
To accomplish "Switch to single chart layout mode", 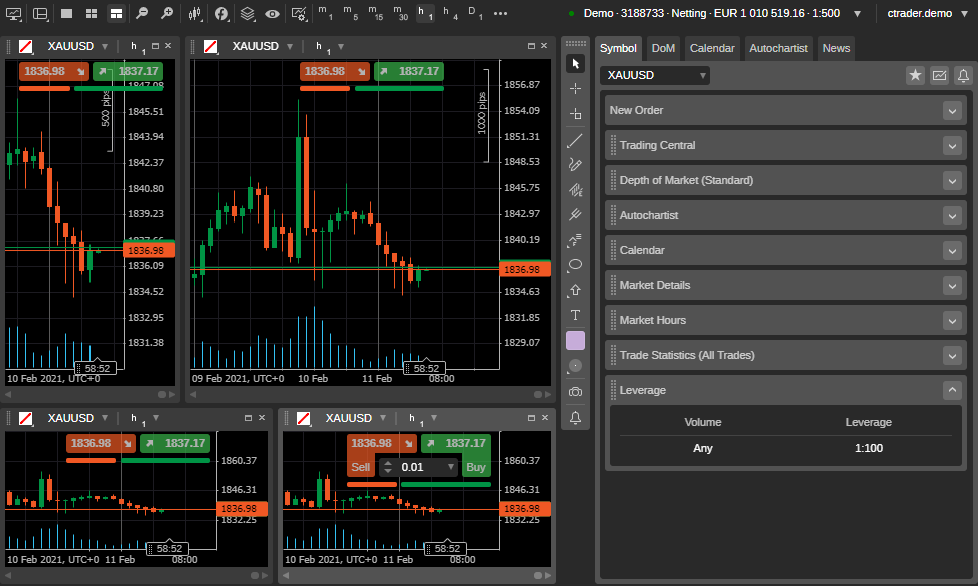I will click(66, 14).
